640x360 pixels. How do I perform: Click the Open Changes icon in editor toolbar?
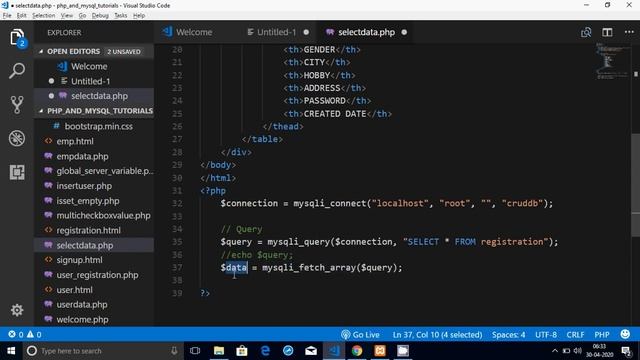pos(586,32)
